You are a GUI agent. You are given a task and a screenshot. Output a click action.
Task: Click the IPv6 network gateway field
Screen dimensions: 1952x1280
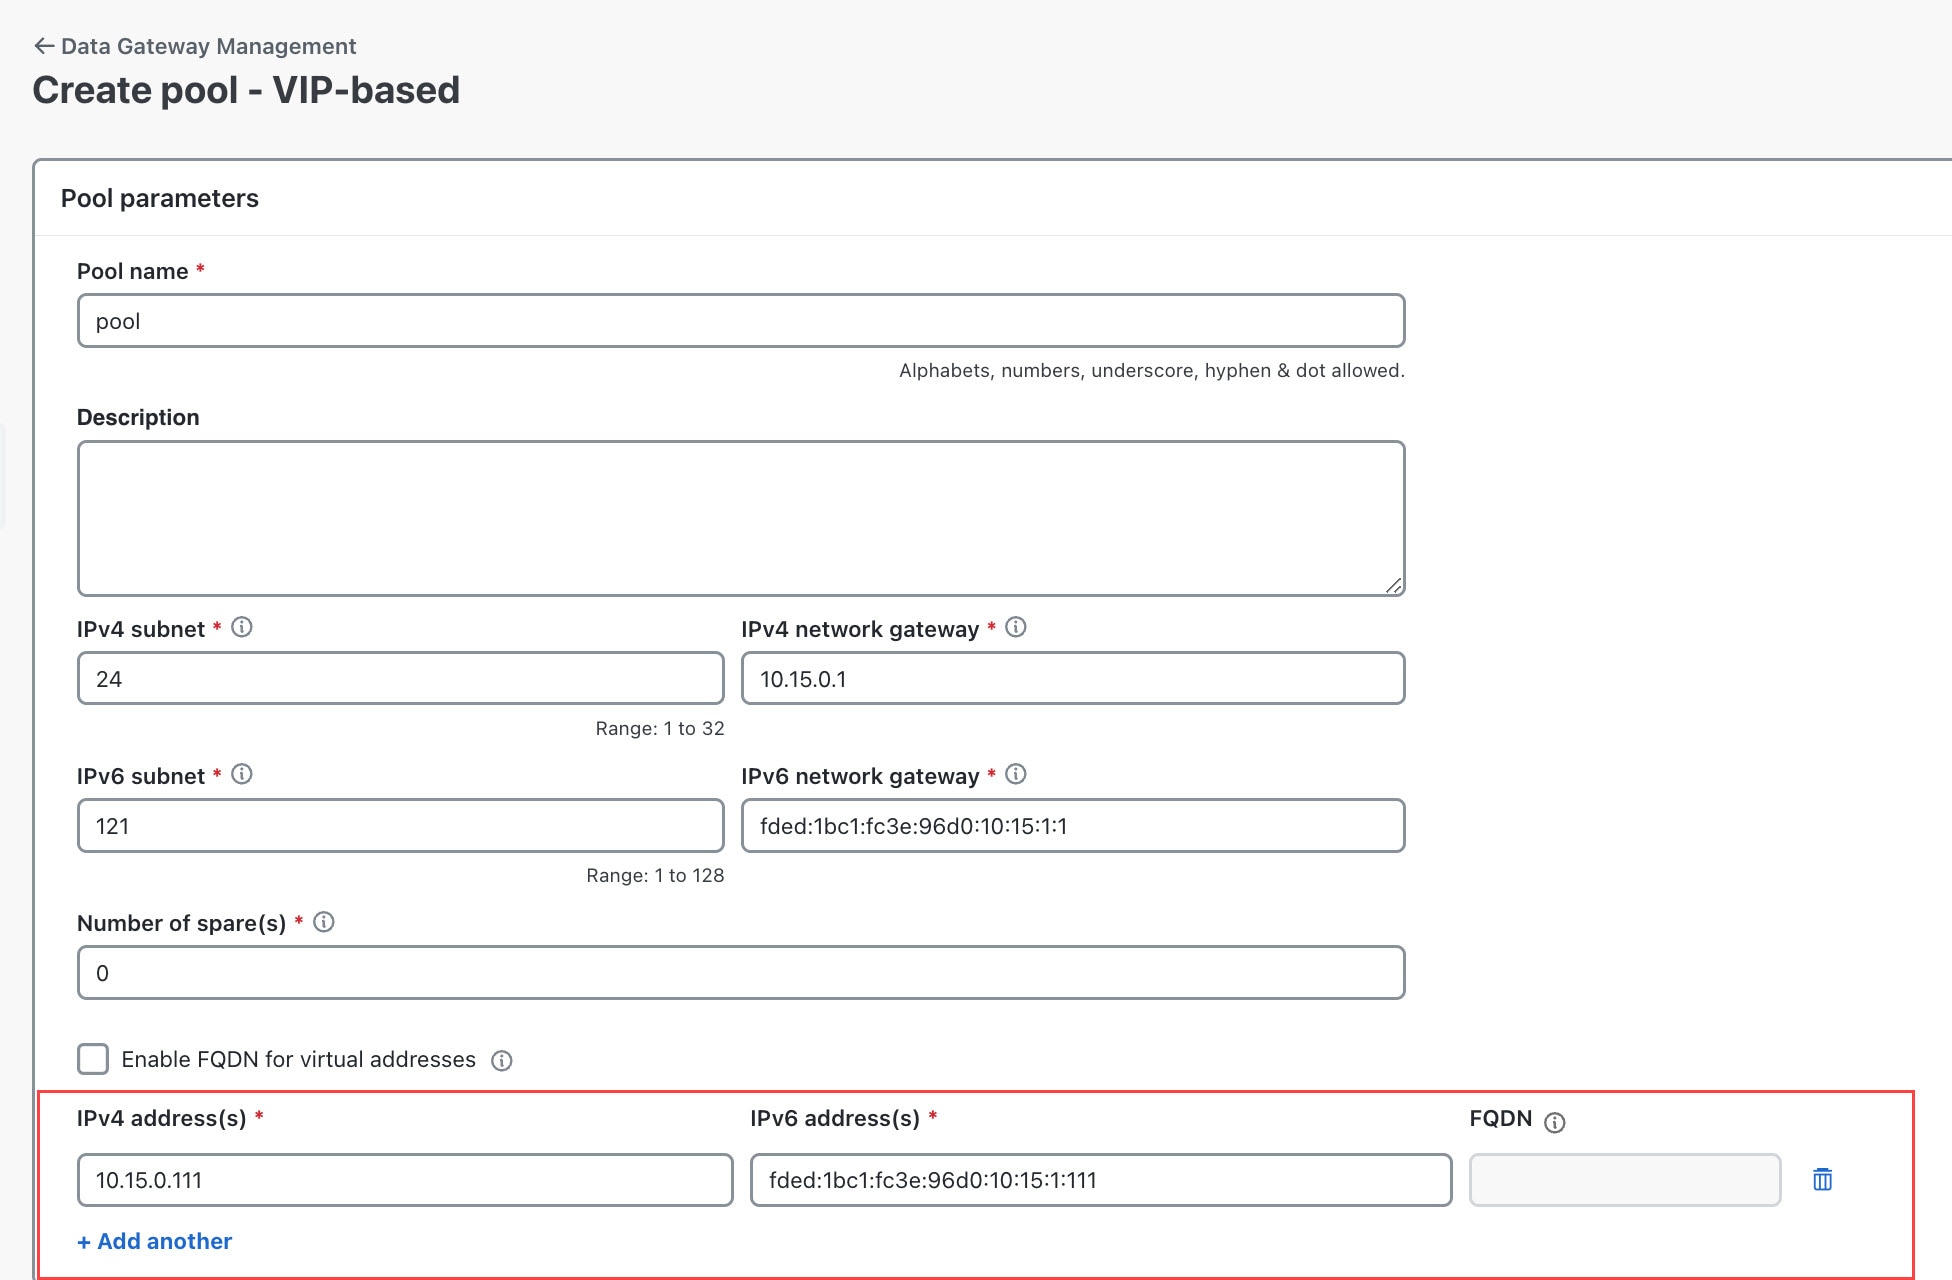1073,825
